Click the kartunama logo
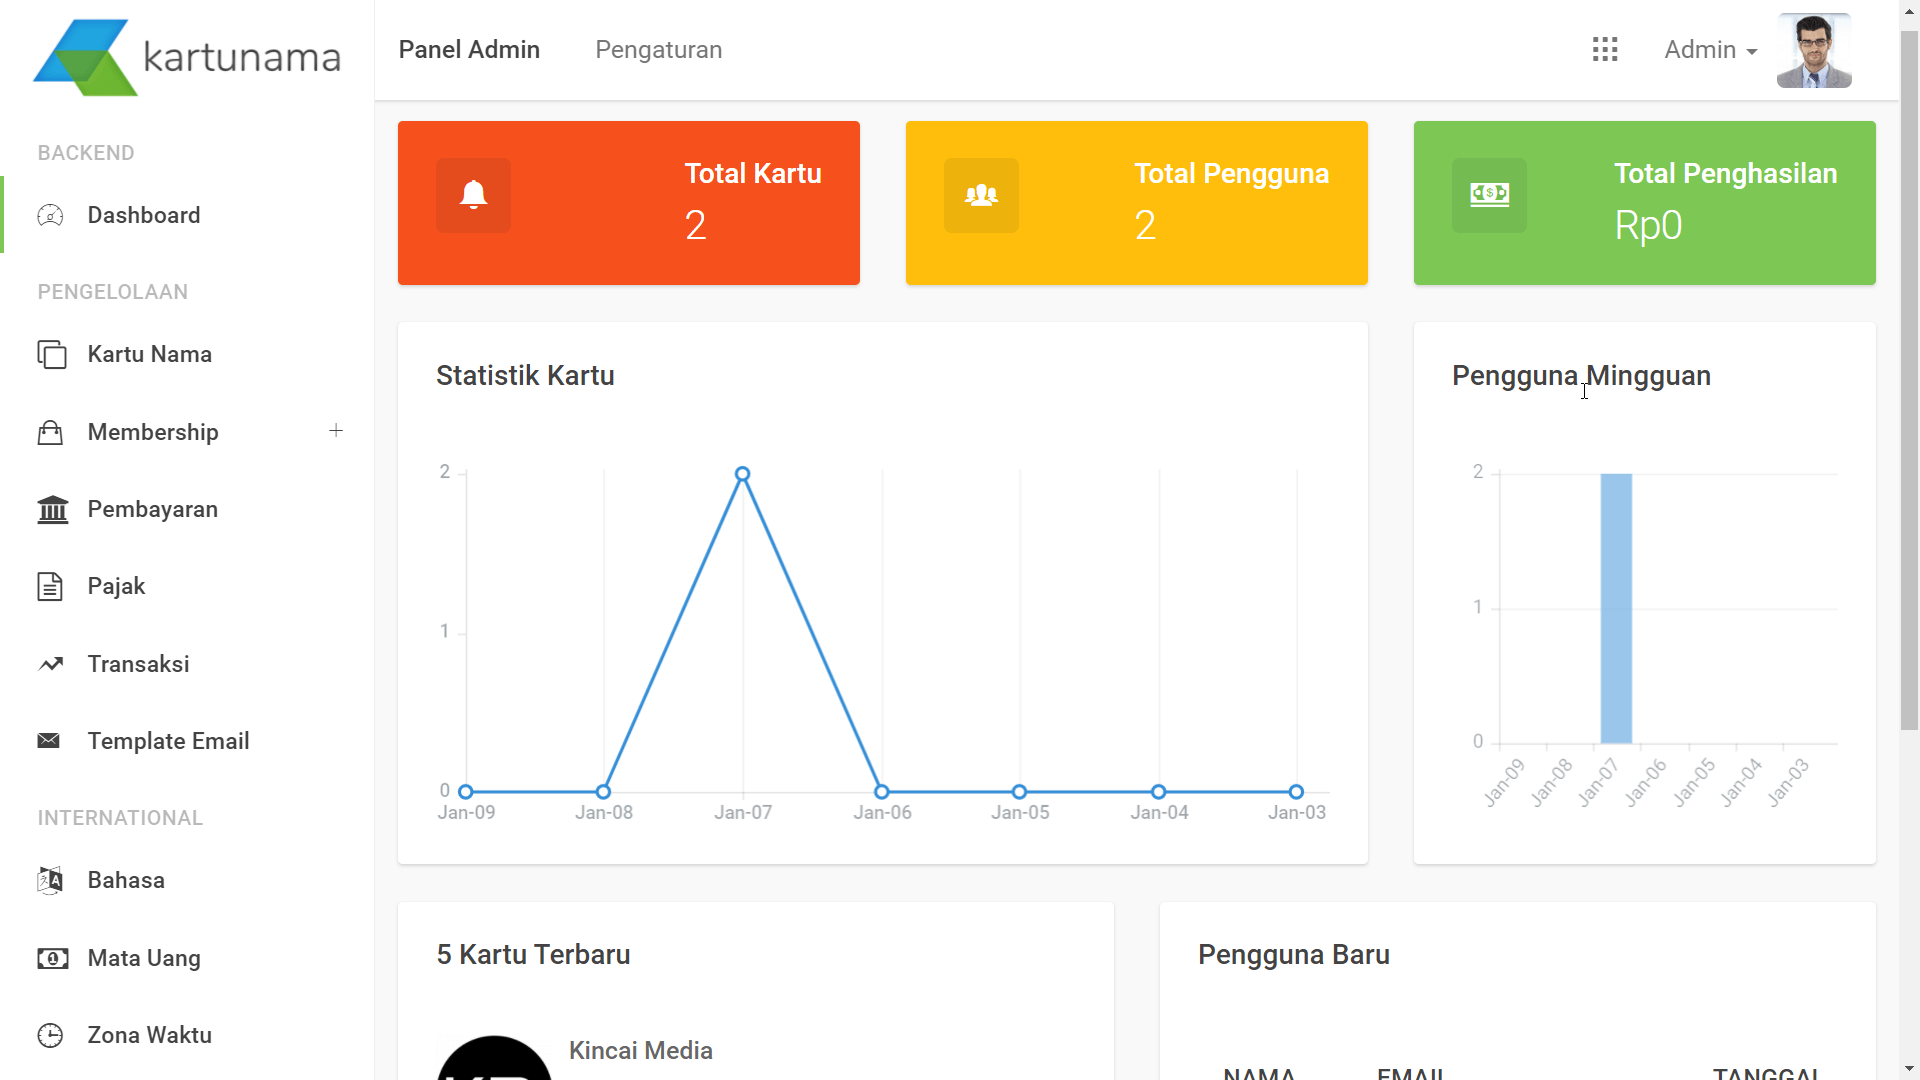The image size is (1920, 1080). pyautogui.click(x=187, y=57)
